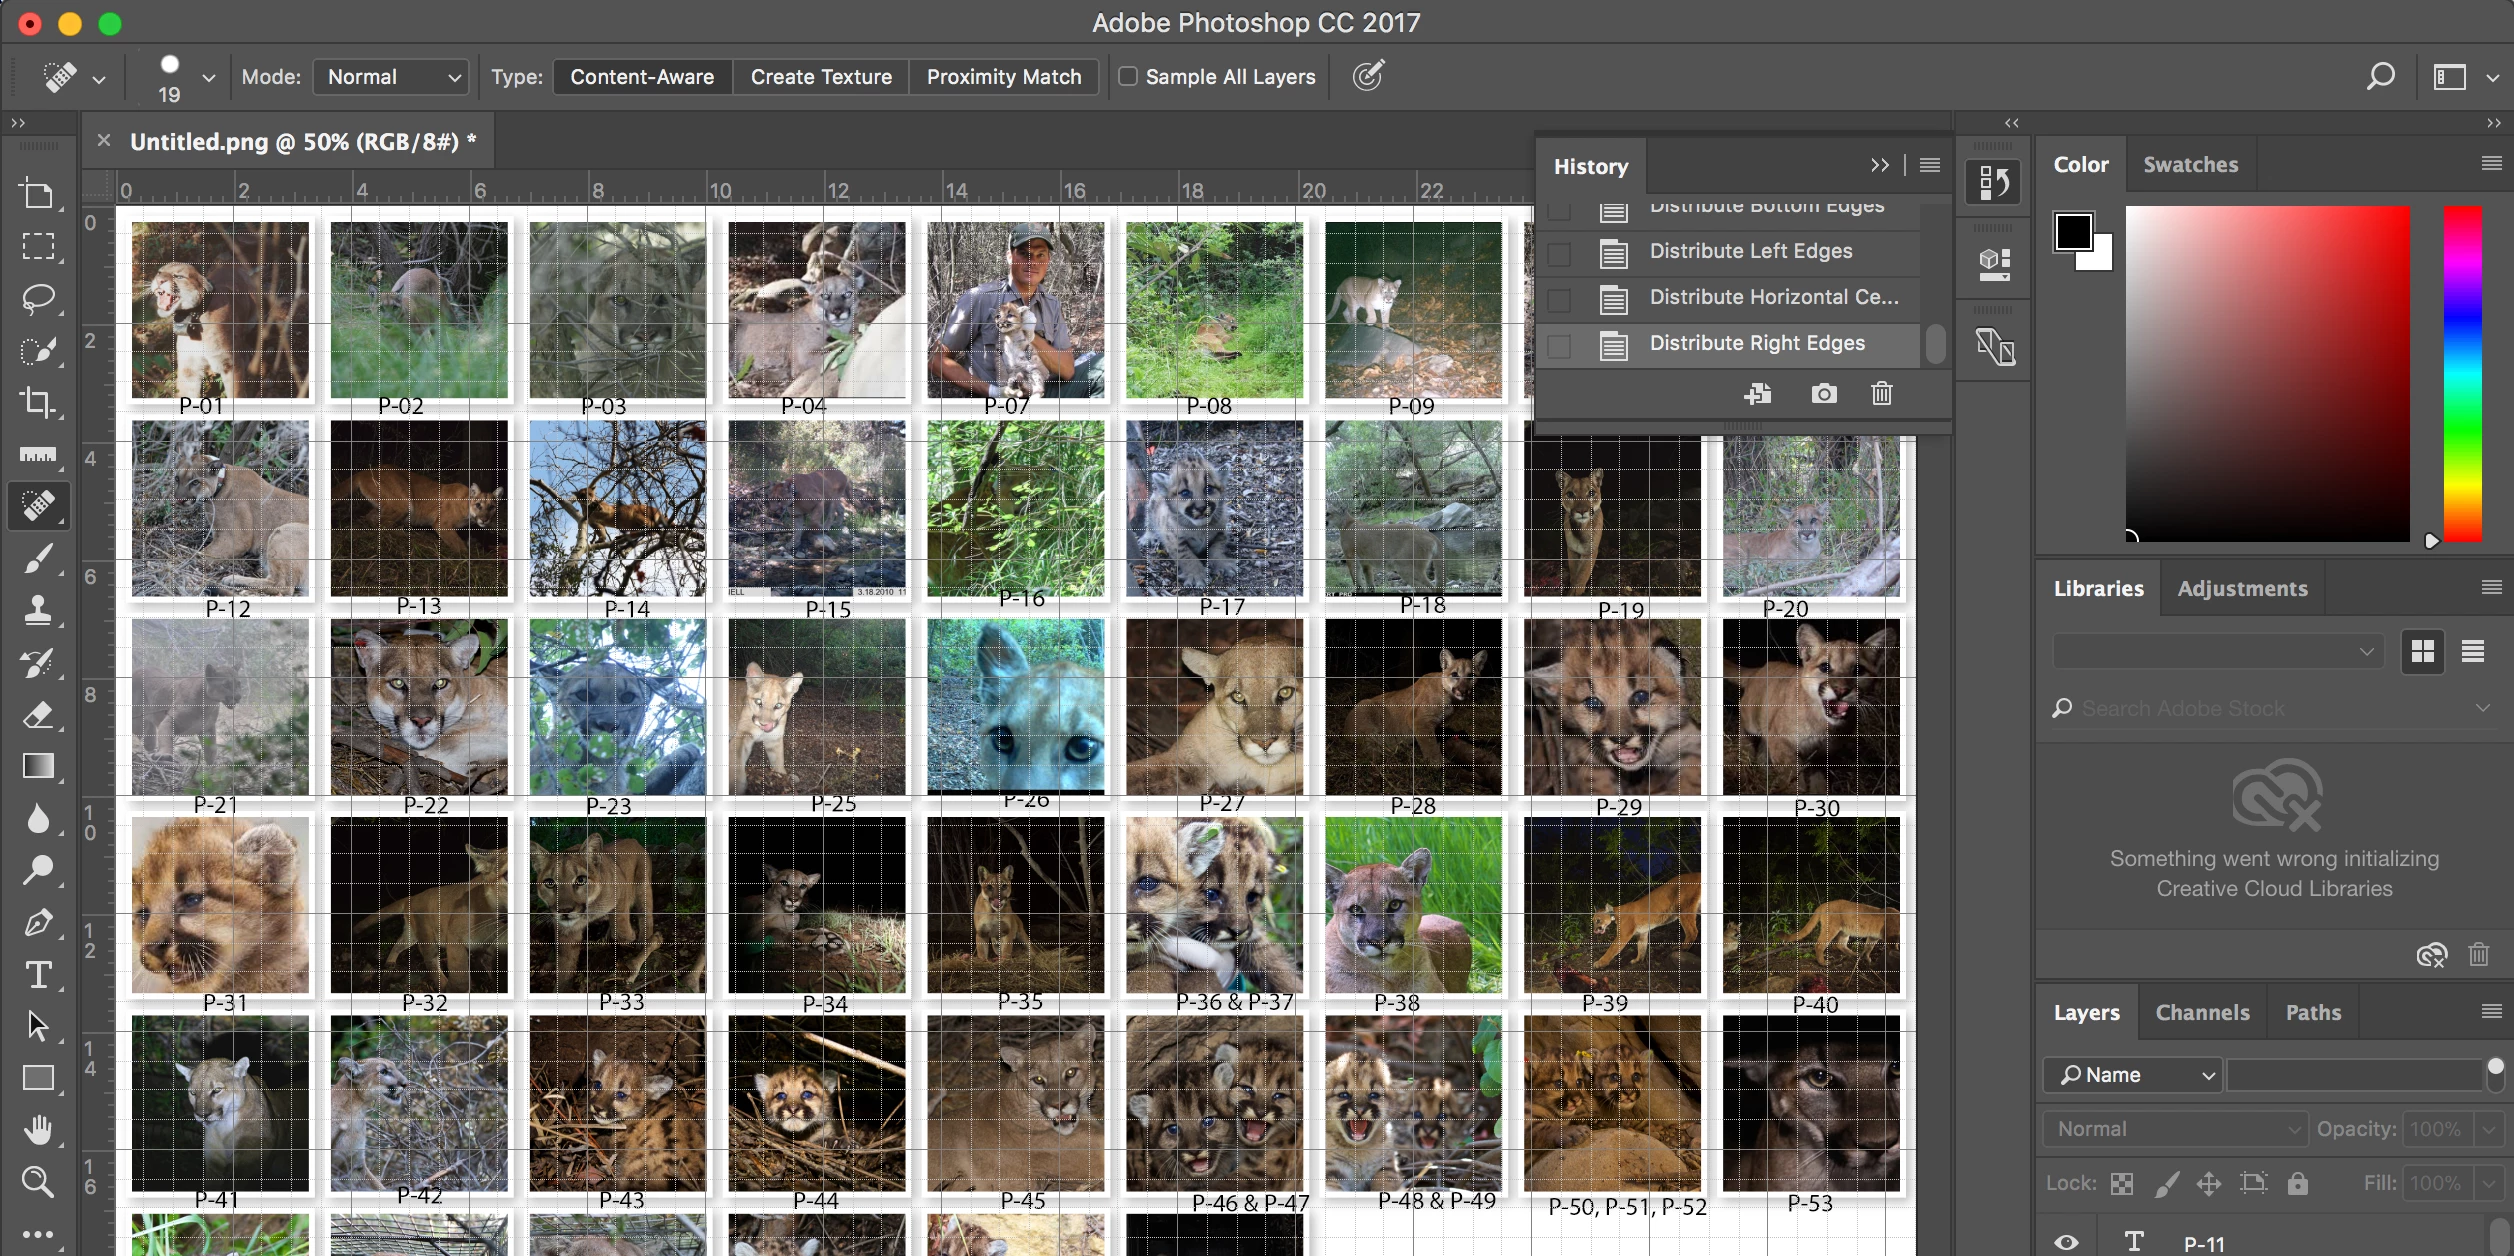Open the Channels tab
2514x1256 pixels.
click(2202, 1013)
